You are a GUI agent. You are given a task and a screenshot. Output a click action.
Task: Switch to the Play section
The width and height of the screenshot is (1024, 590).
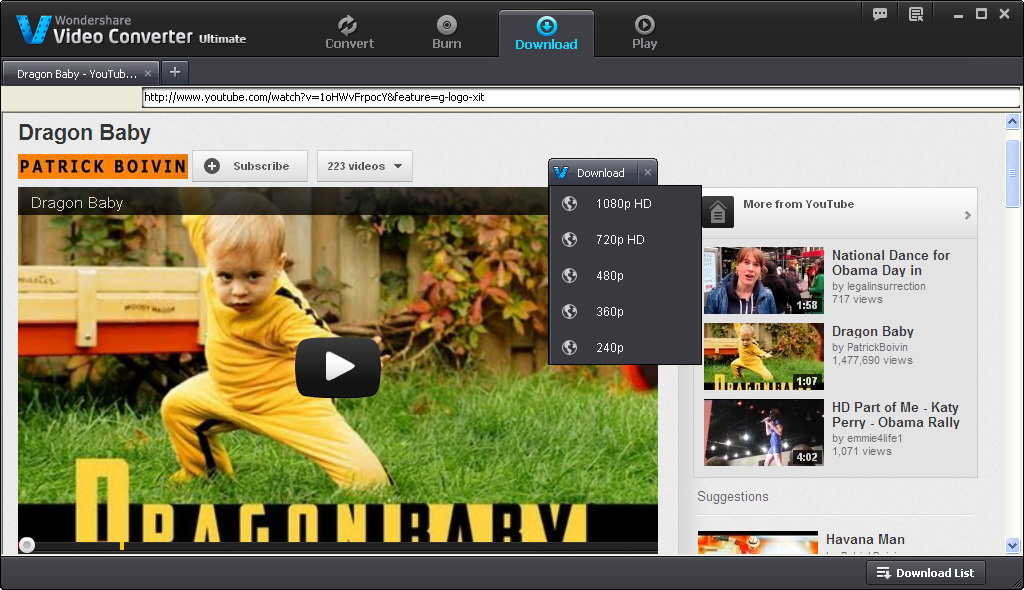point(644,32)
